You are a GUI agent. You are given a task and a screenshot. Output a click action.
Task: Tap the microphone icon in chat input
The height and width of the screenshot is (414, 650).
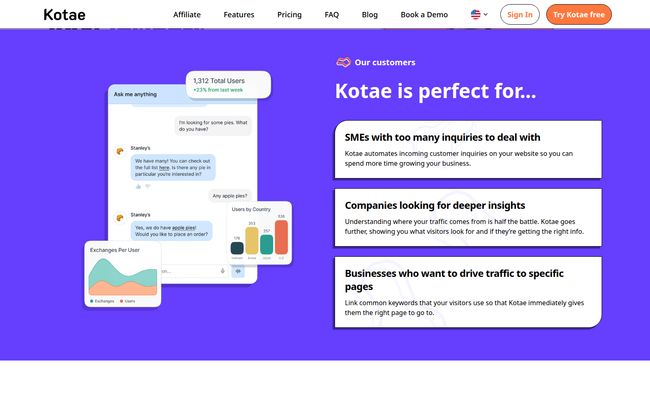coord(221,270)
